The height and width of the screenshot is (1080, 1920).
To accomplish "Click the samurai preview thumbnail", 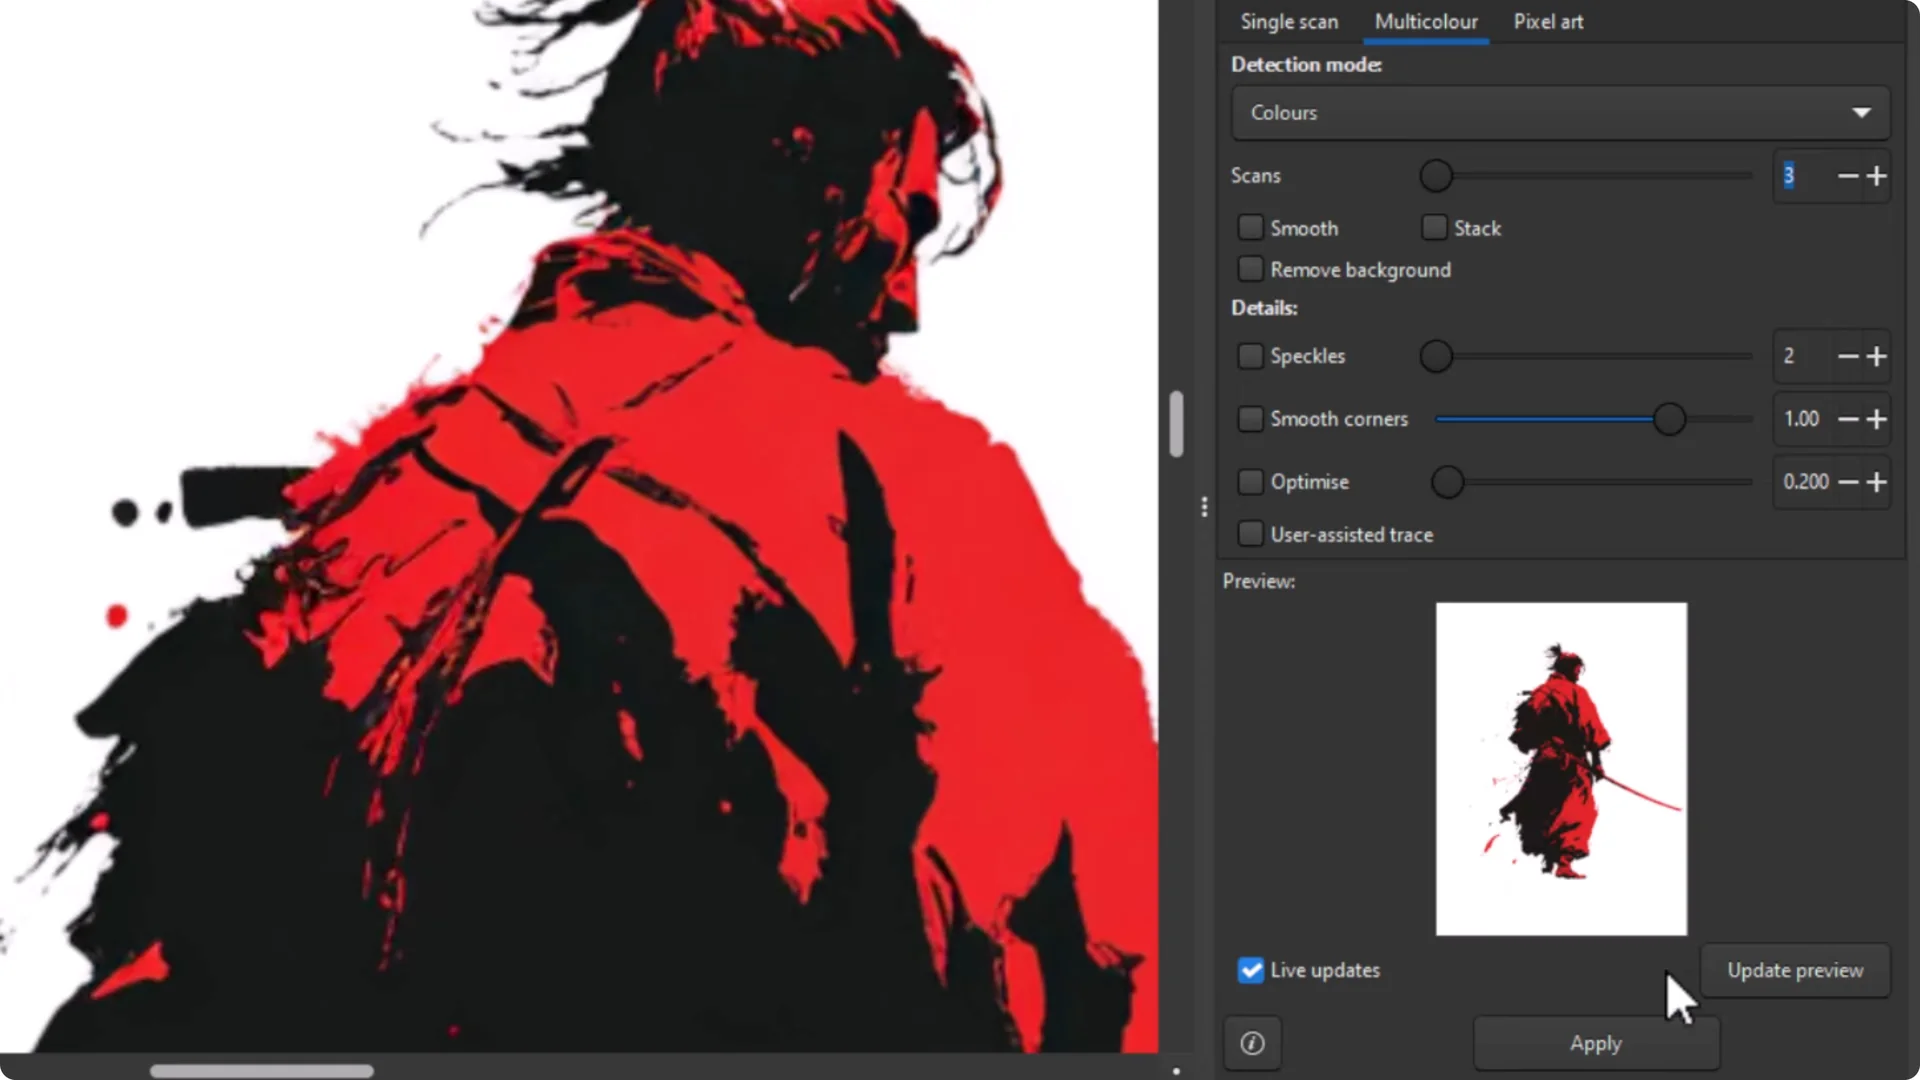I will point(1561,768).
